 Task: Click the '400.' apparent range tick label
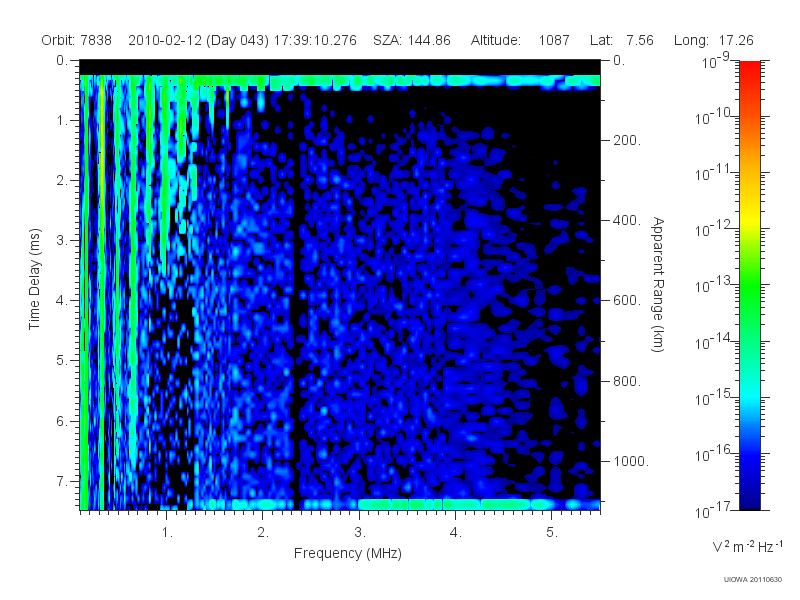coord(627,220)
